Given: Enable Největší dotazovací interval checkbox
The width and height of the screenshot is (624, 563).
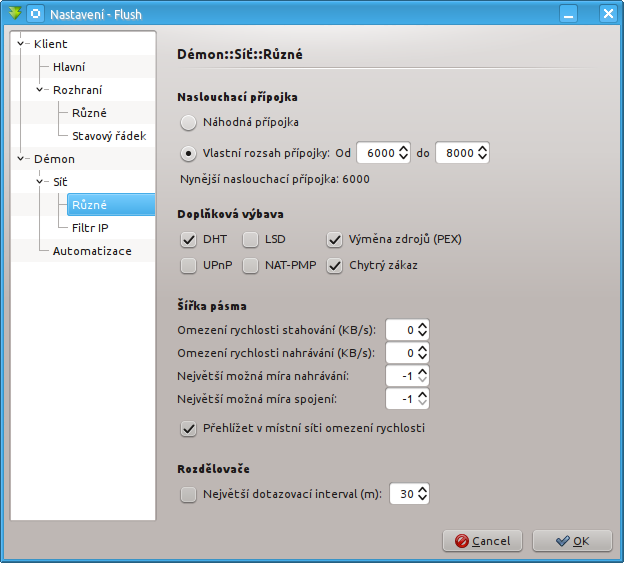Looking at the screenshot, I should (x=188, y=495).
